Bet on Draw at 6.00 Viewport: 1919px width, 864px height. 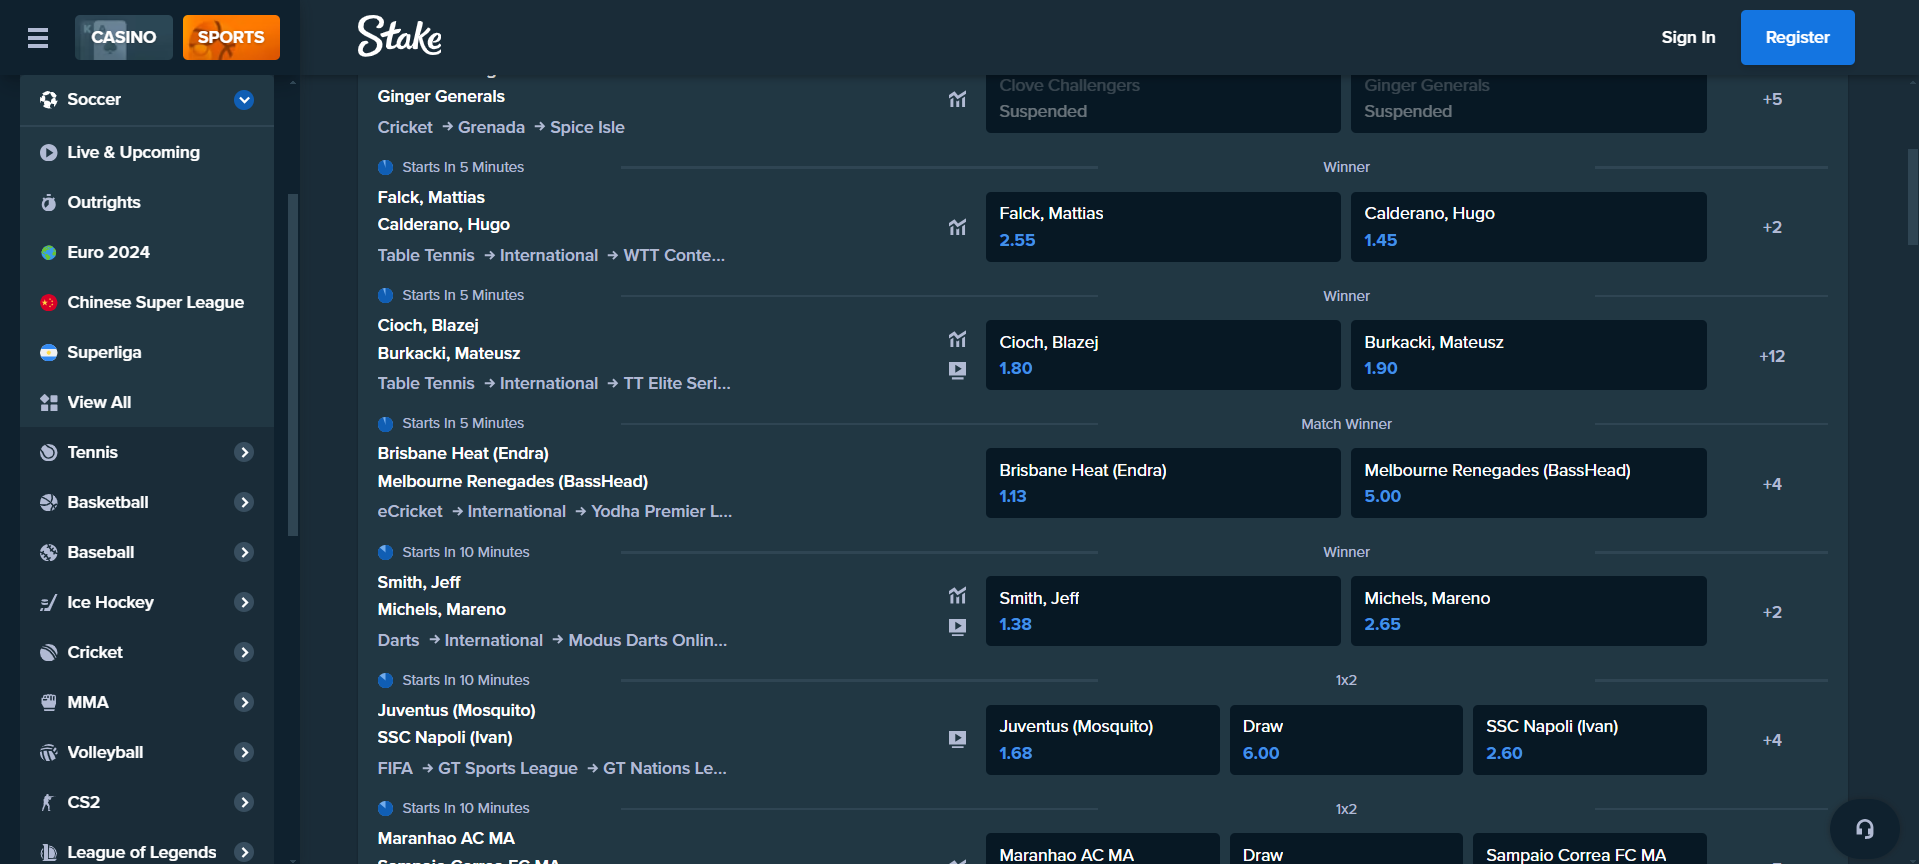click(x=1346, y=740)
